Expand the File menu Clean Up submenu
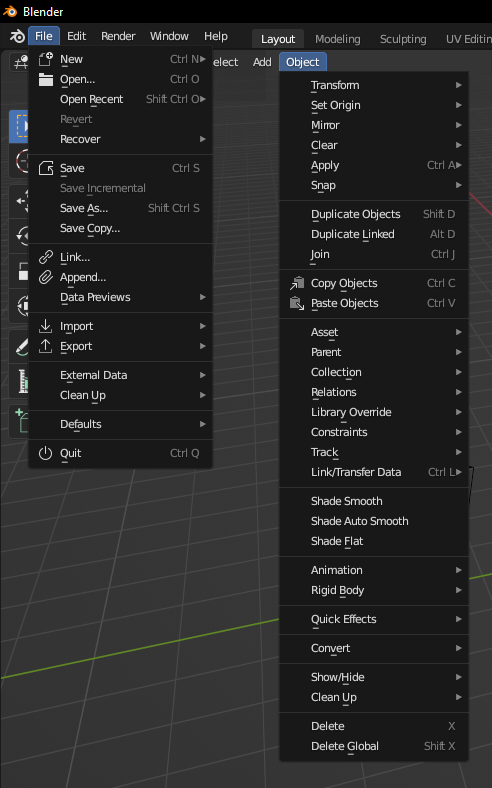Viewport: 492px width, 788px height. coord(121,396)
